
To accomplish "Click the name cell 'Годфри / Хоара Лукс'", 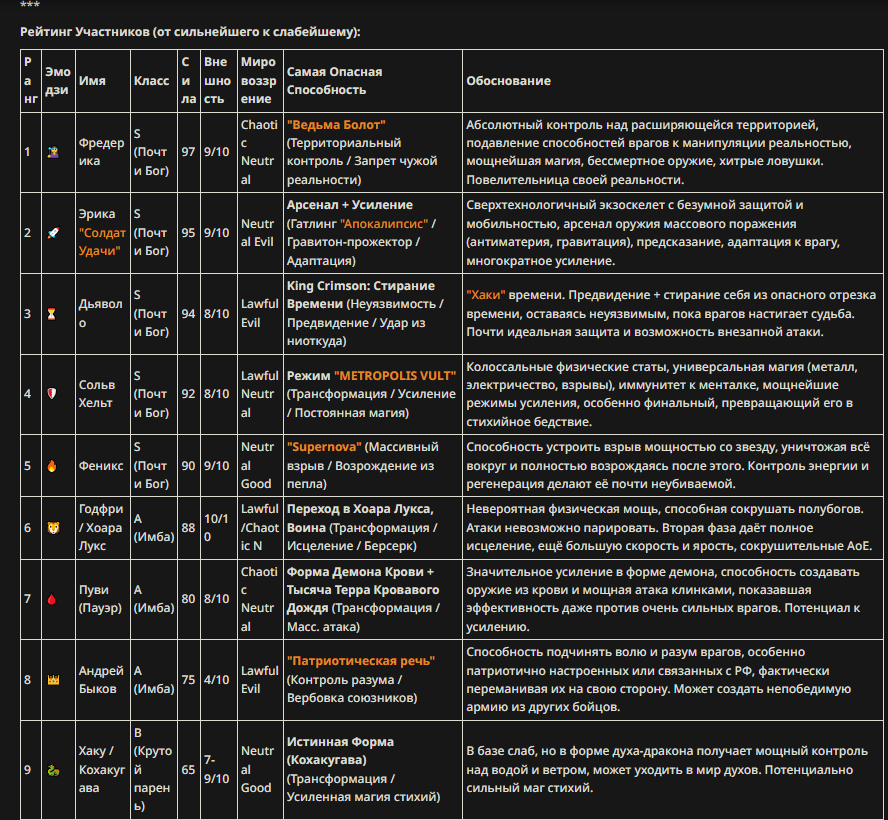I will coord(101,527).
